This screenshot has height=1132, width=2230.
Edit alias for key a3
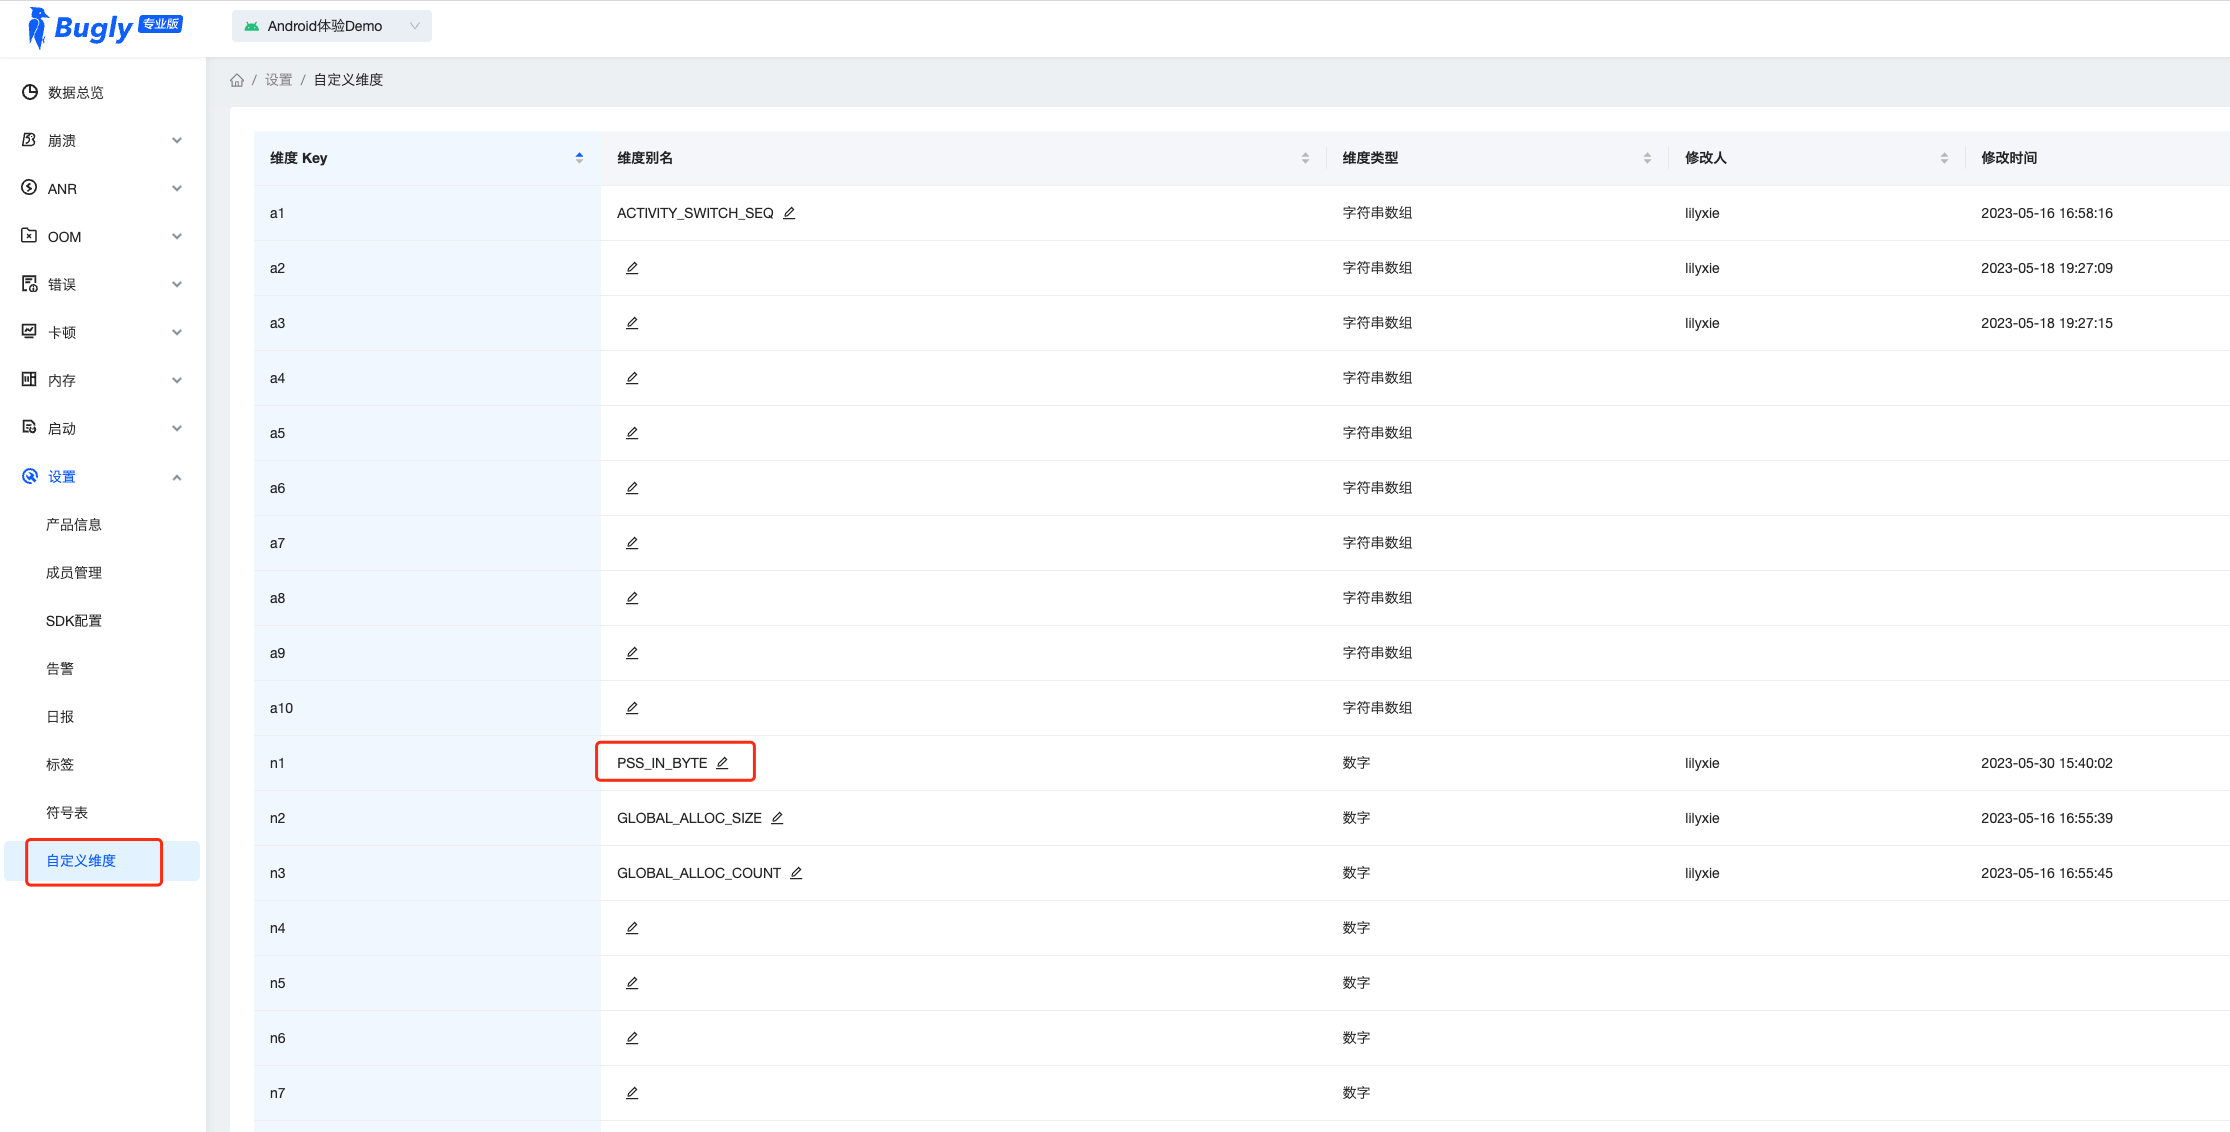(x=632, y=323)
